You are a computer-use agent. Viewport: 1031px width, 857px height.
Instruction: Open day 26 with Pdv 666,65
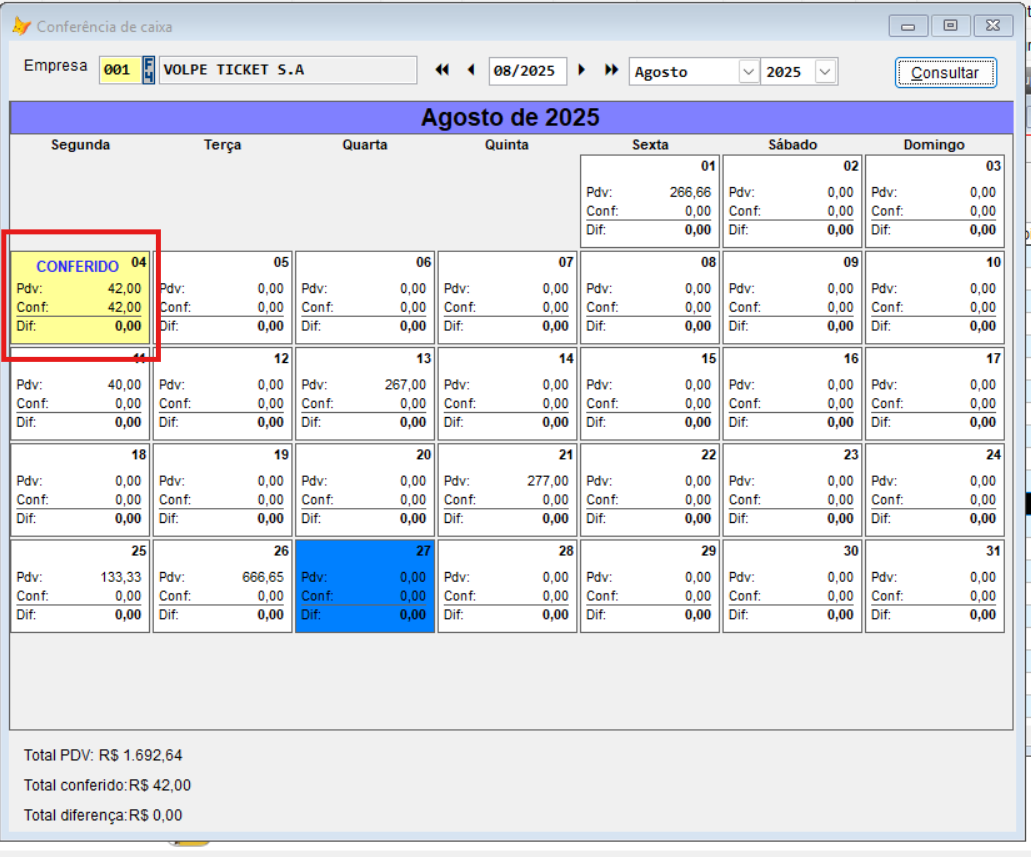pyautogui.click(x=223, y=586)
